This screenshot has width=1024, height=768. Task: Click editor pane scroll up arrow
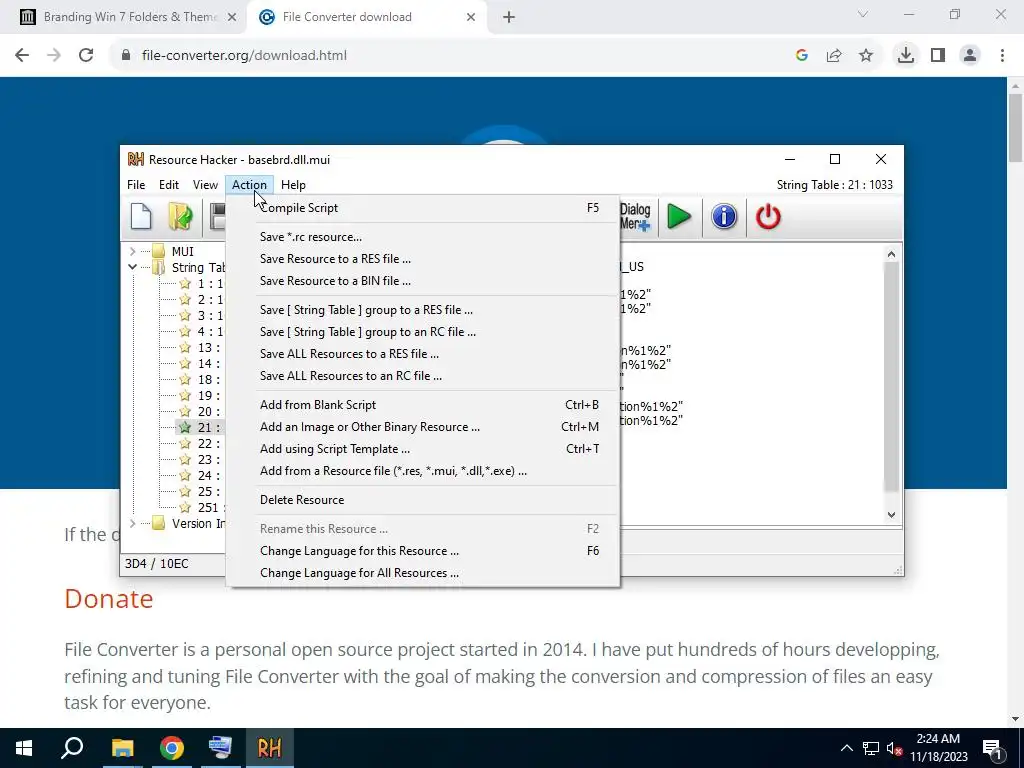click(x=891, y=254)
